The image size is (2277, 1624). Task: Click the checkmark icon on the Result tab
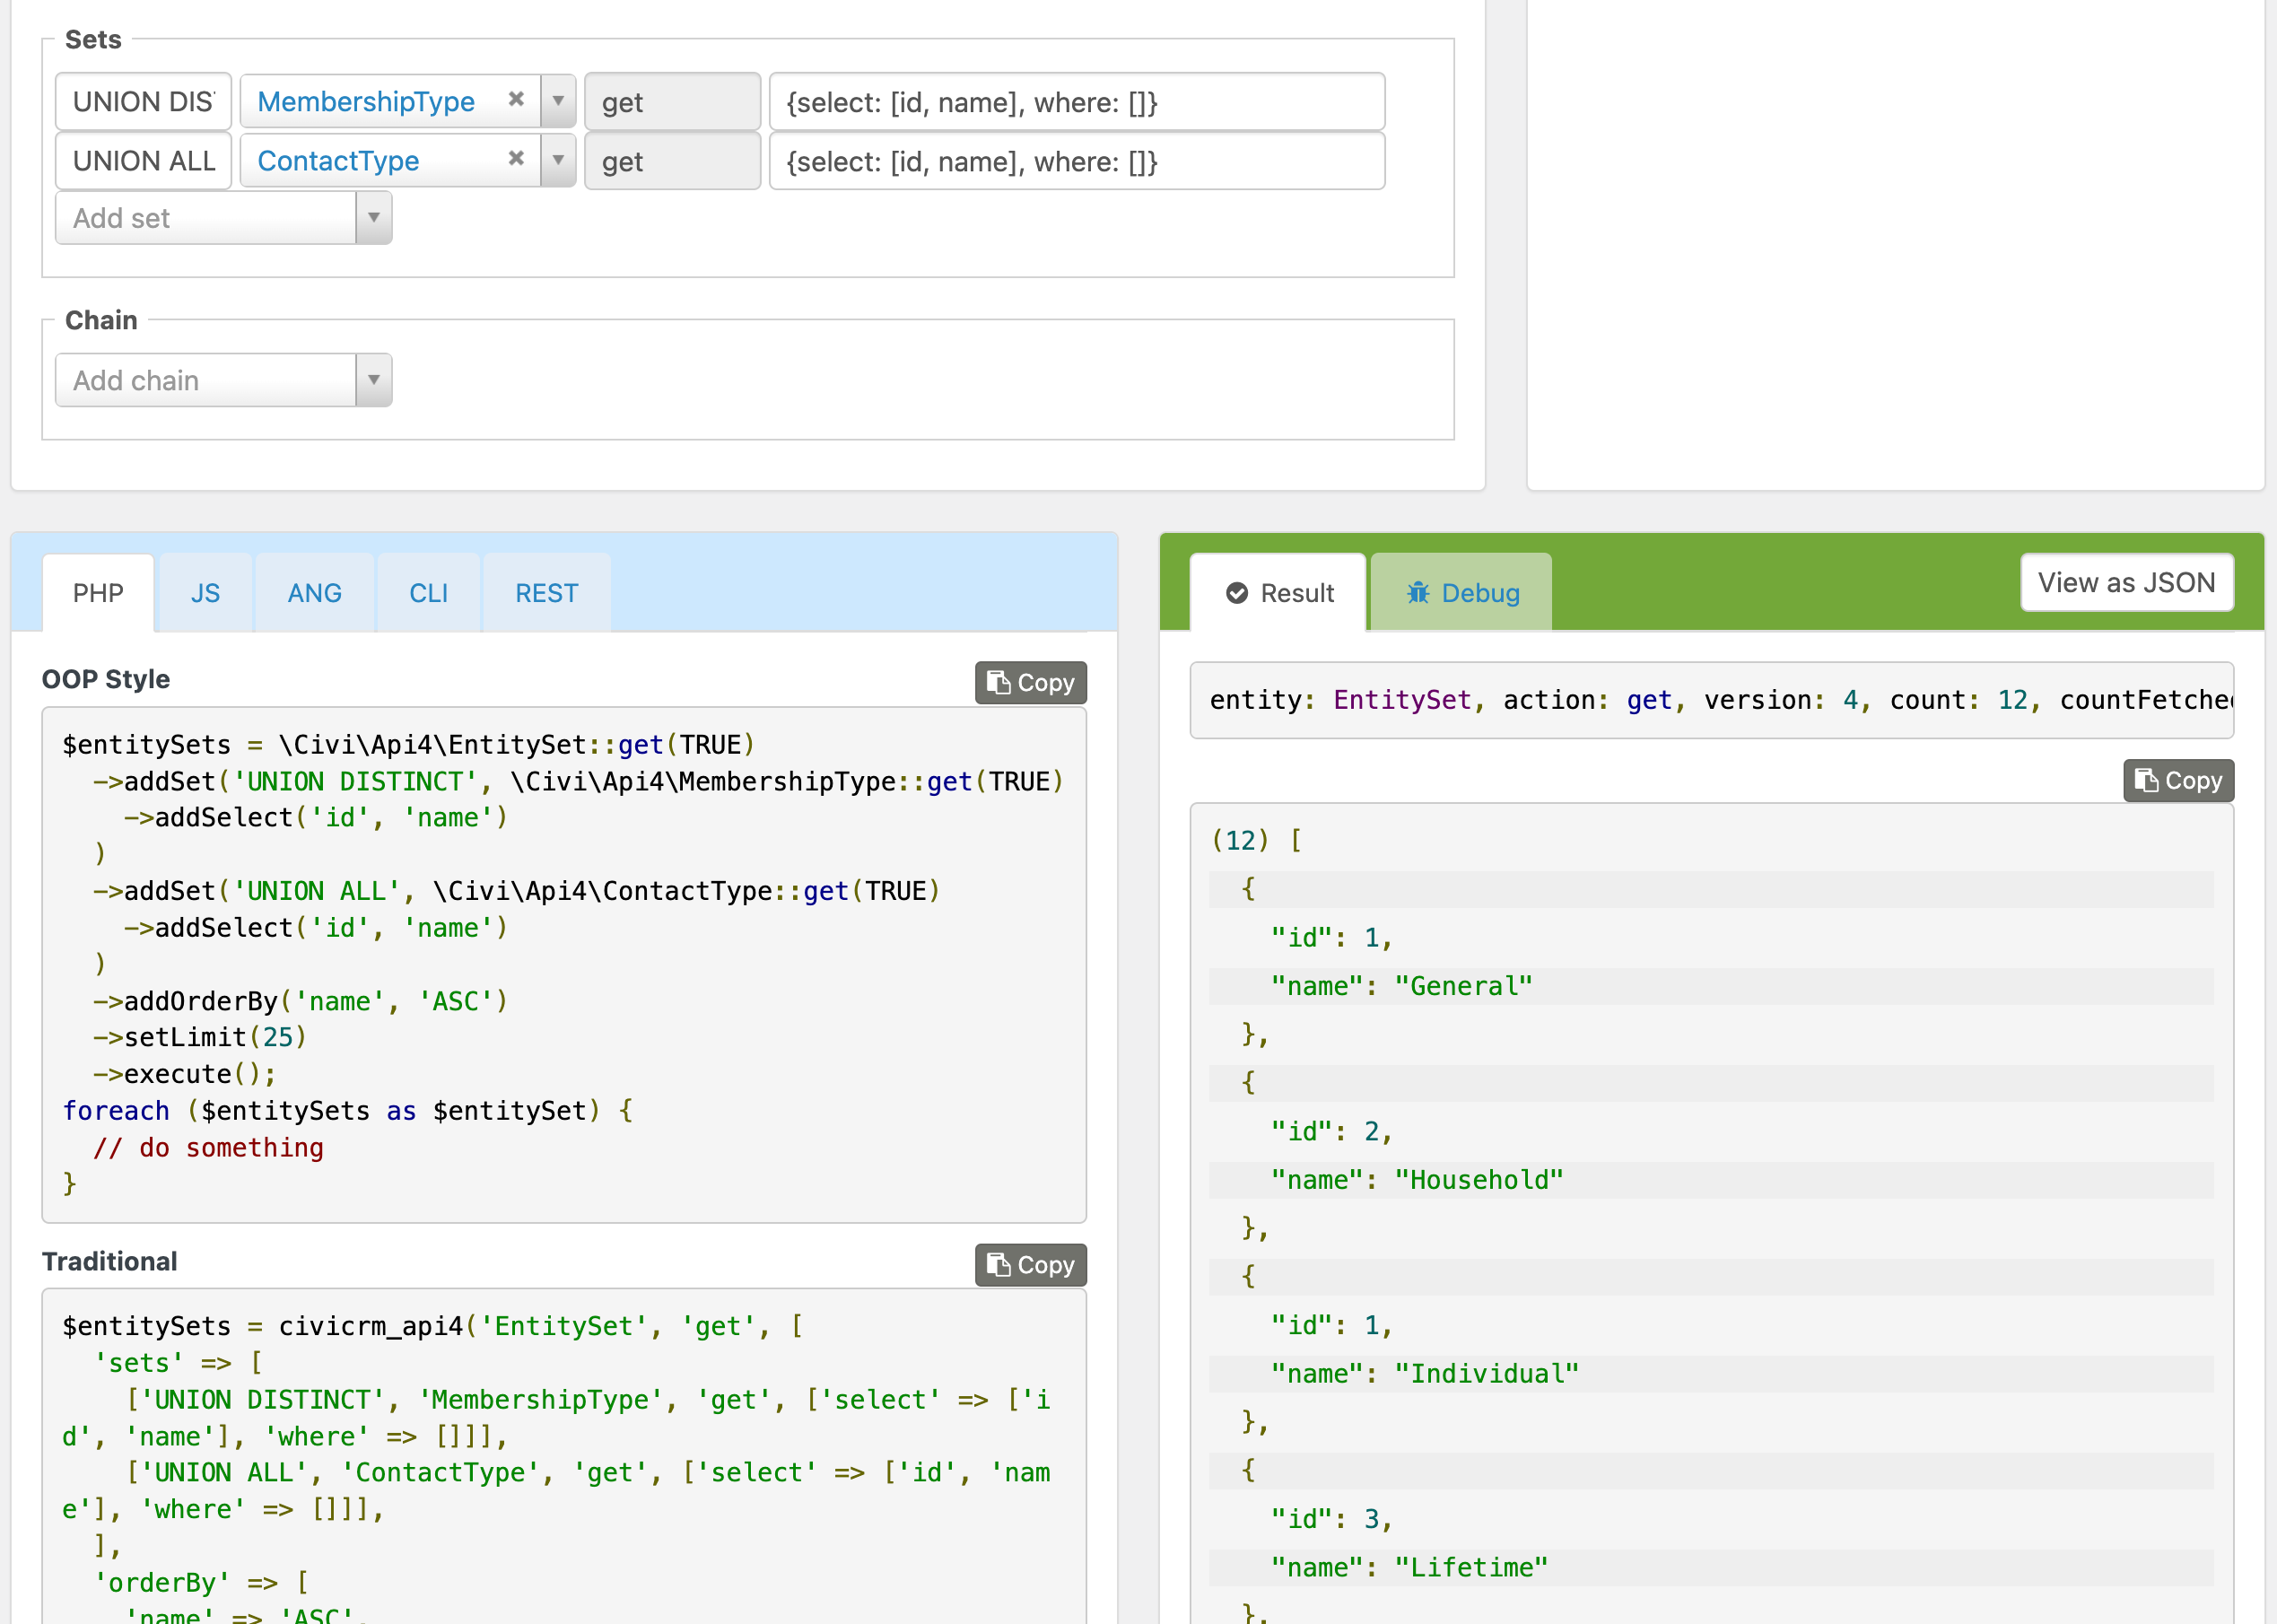point(1239,592)
